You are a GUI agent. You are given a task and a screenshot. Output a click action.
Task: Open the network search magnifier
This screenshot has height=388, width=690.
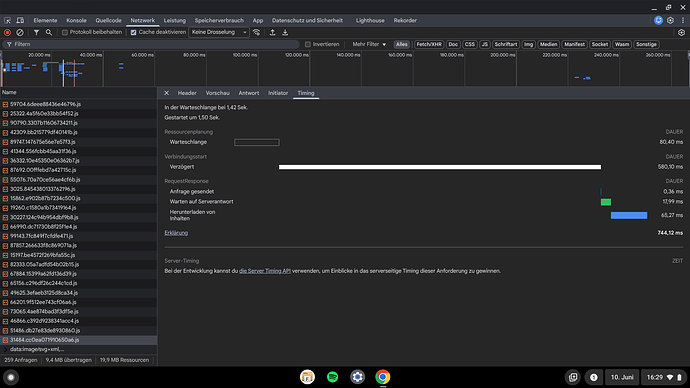49,33
